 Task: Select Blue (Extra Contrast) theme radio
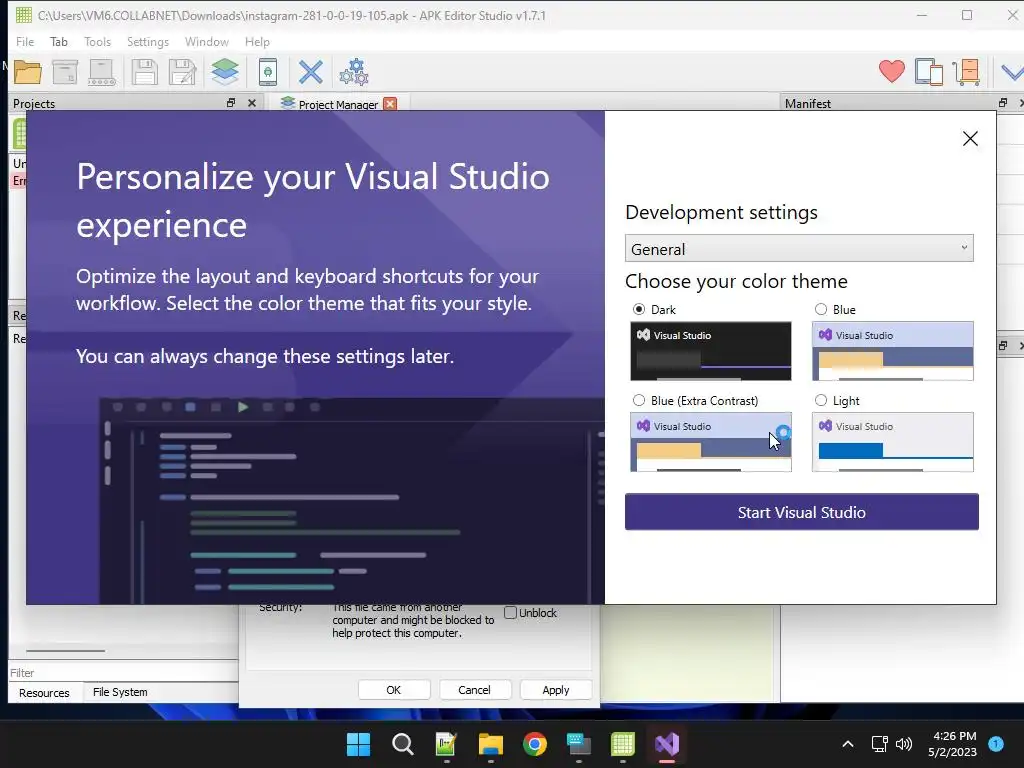coord(639,400)
